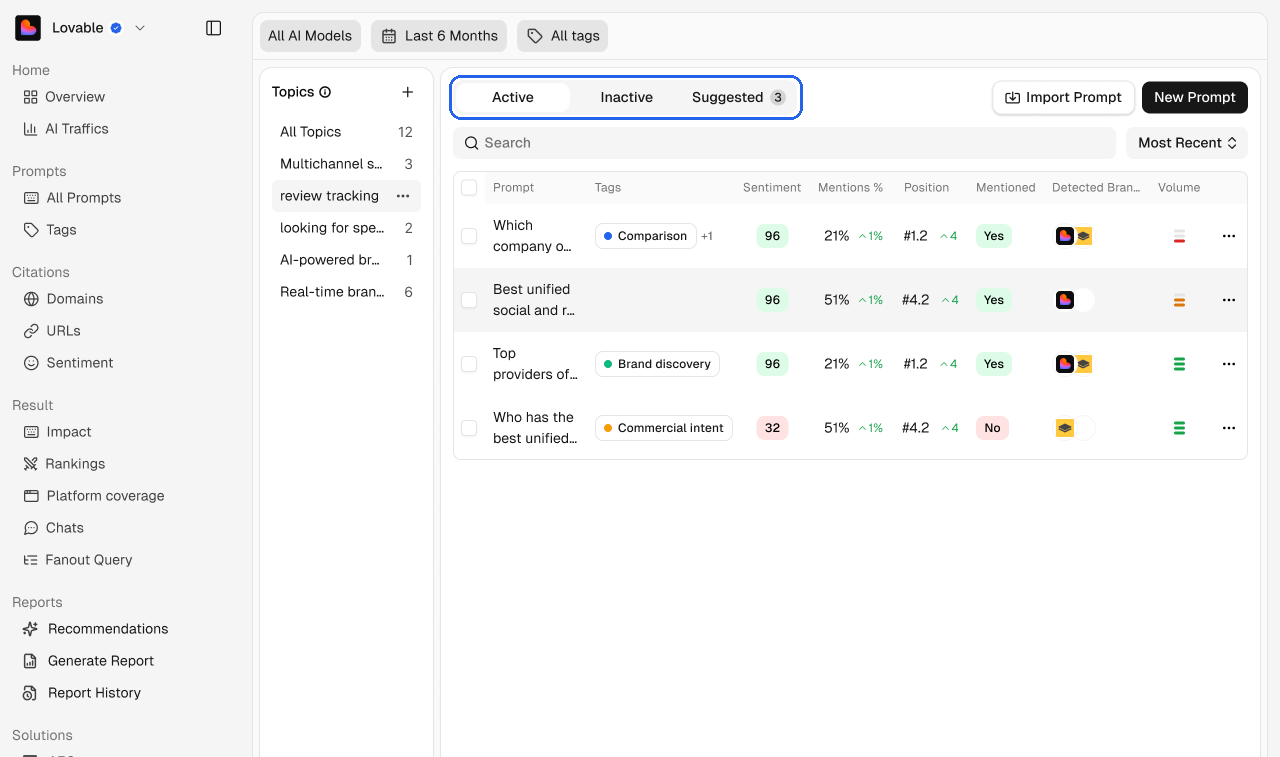Open the Impact results page
Screen dimensions: 1280x757
pos(57,432)
